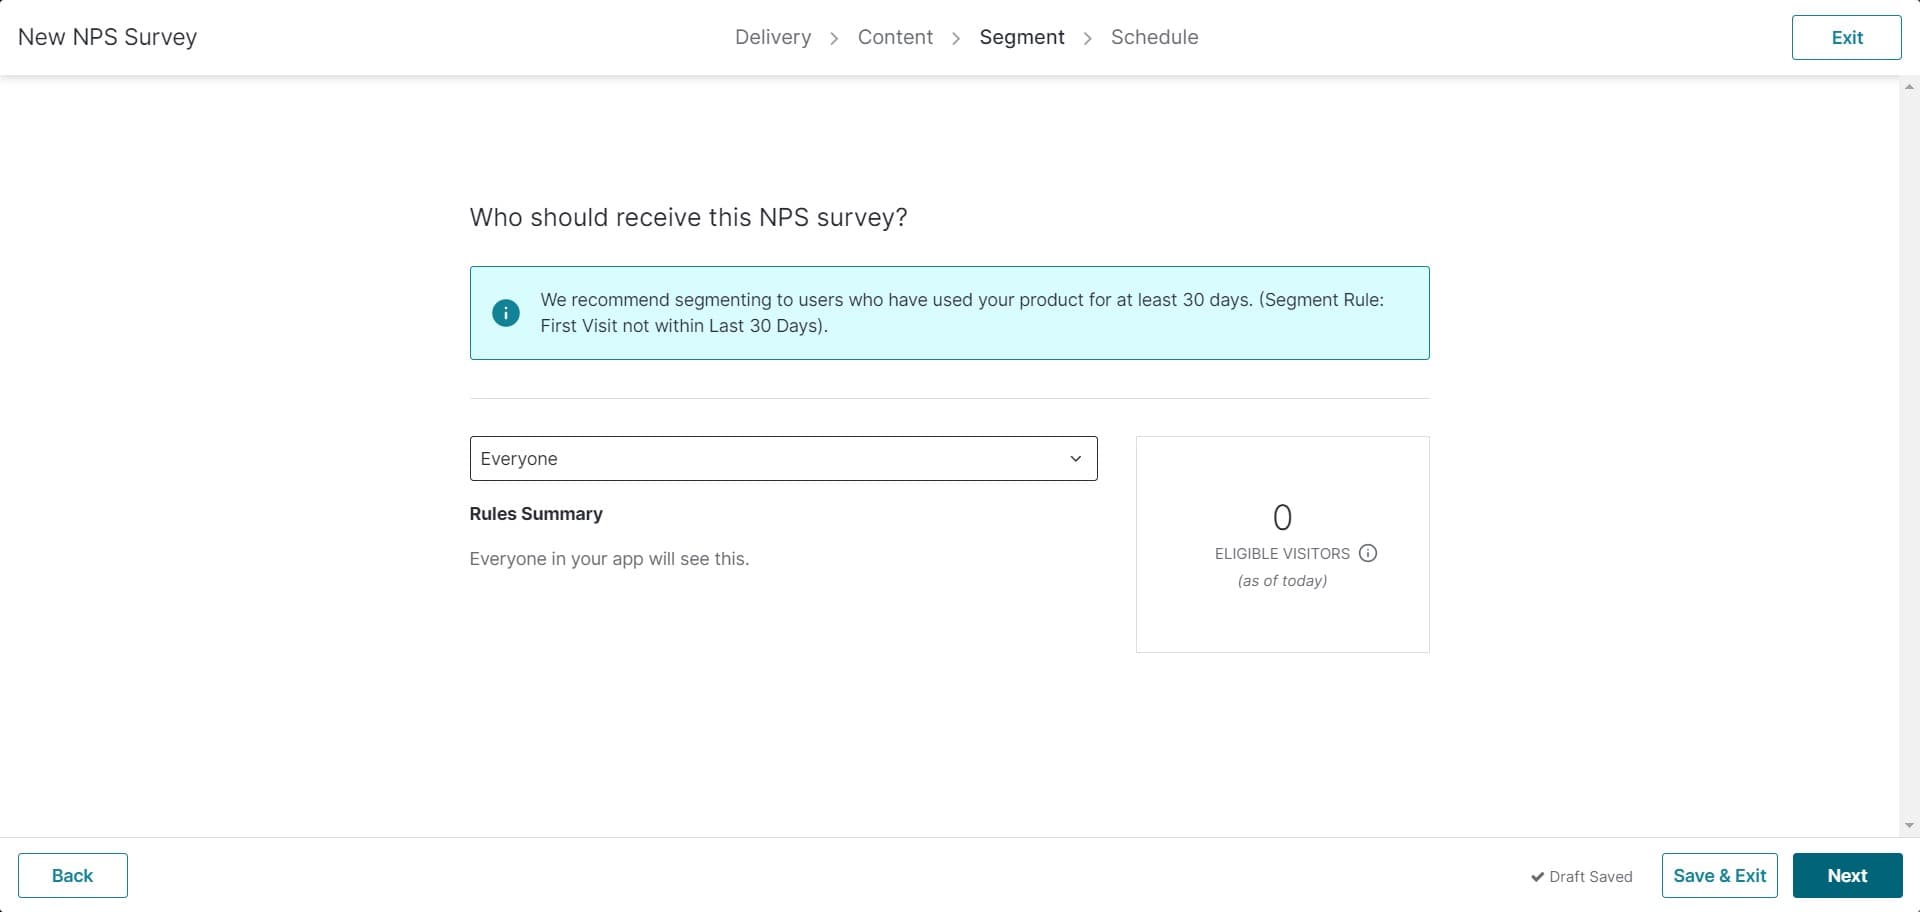Click the scrollbar down arrow

pyautogui.click(x=1911, y=827)
